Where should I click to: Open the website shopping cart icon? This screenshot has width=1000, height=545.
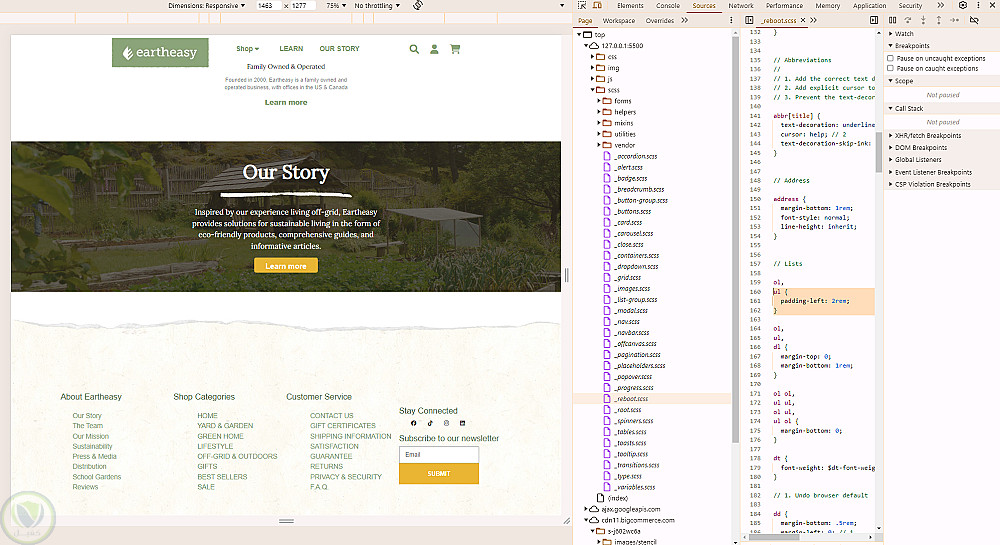[455, 49]
